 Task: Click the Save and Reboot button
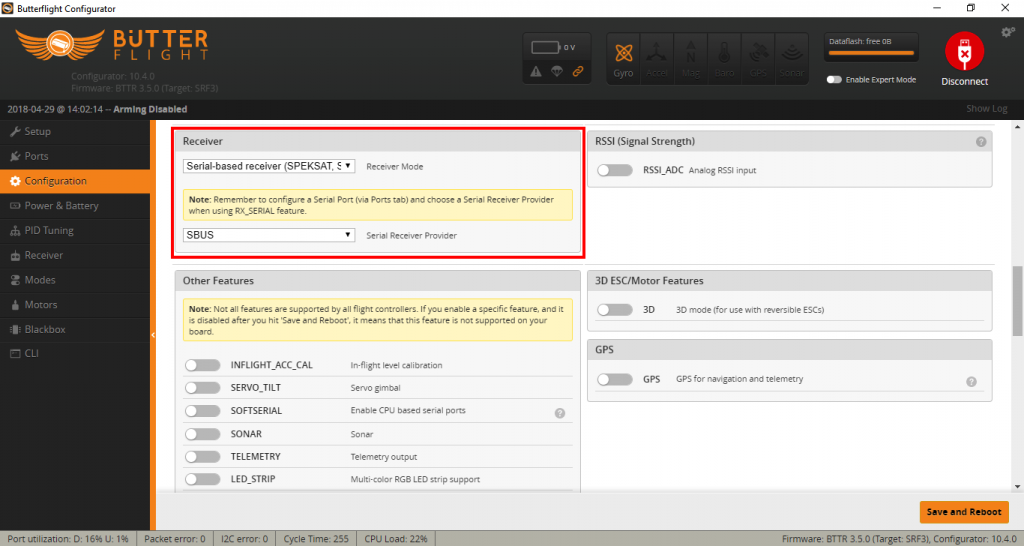963,512
